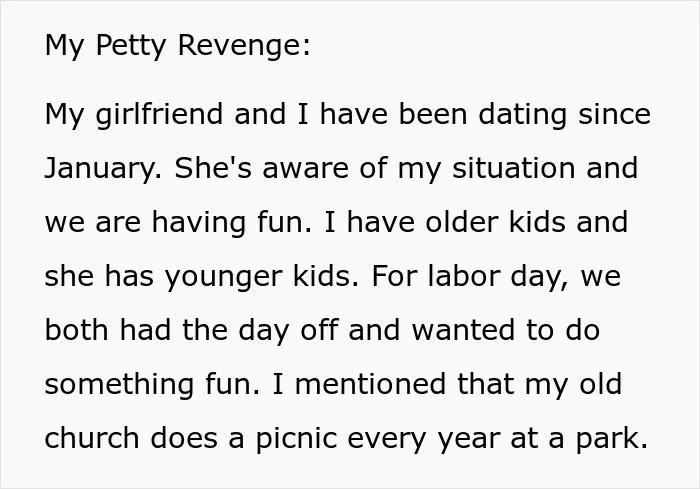This screenshot has width=700, height=489.
Task: Click the word "younger"
Action: pyautogui.click(x=224, y=277)
